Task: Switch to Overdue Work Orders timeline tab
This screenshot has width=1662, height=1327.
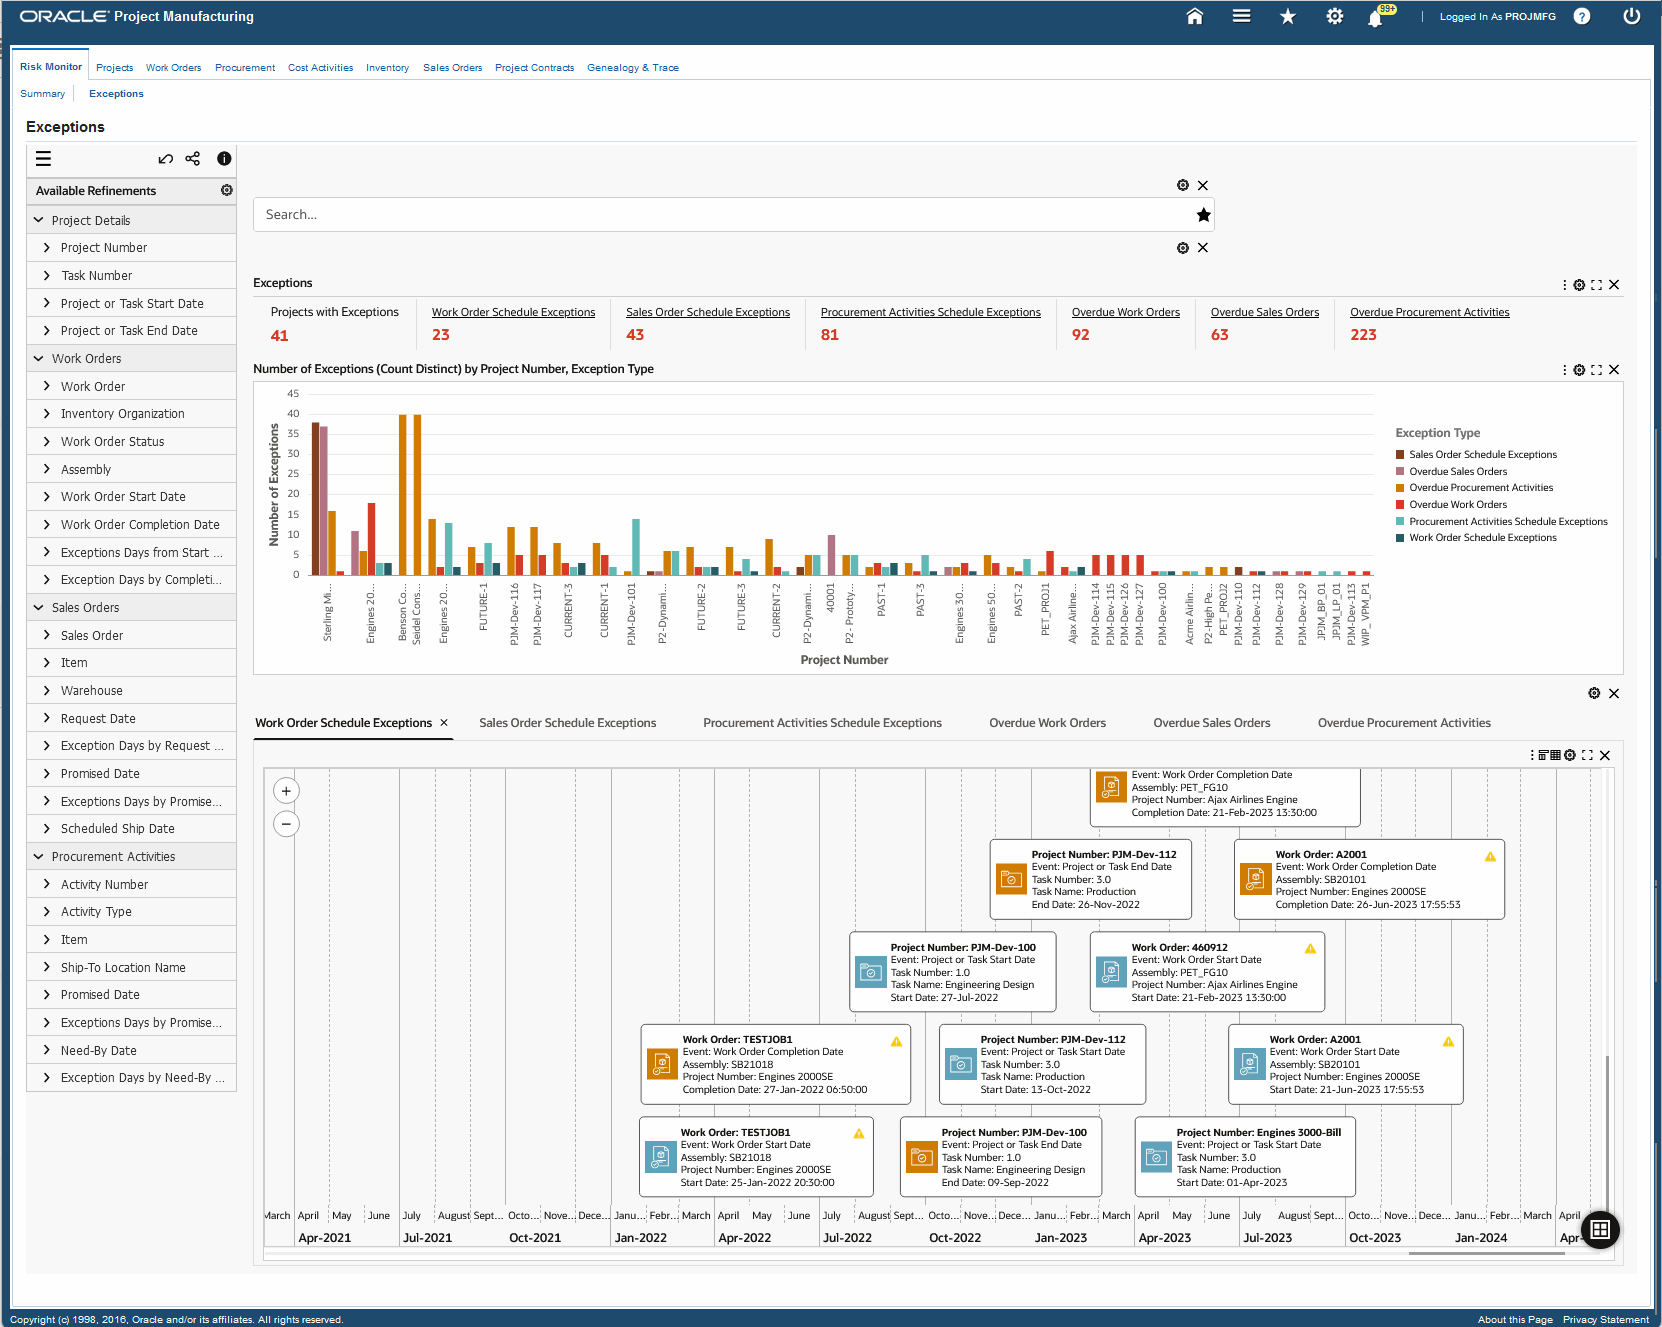Action: pyautogui.click(x=1047, y=723)
